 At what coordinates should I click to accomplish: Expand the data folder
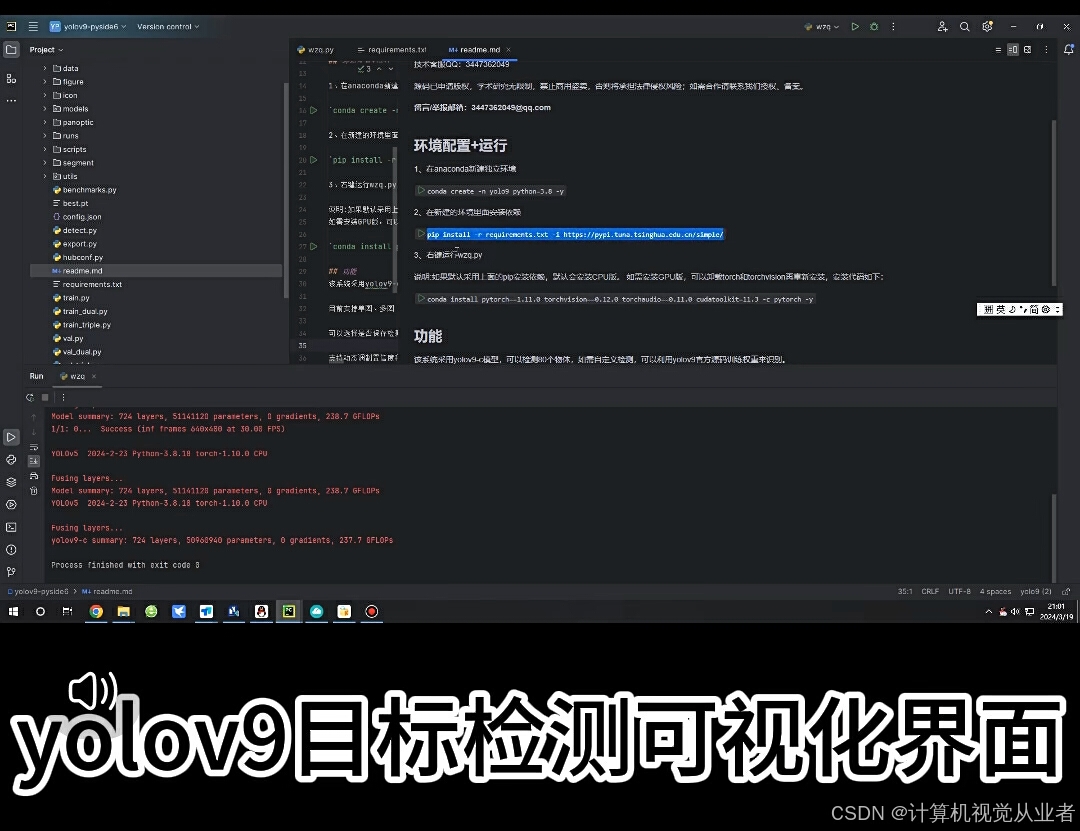45,68
